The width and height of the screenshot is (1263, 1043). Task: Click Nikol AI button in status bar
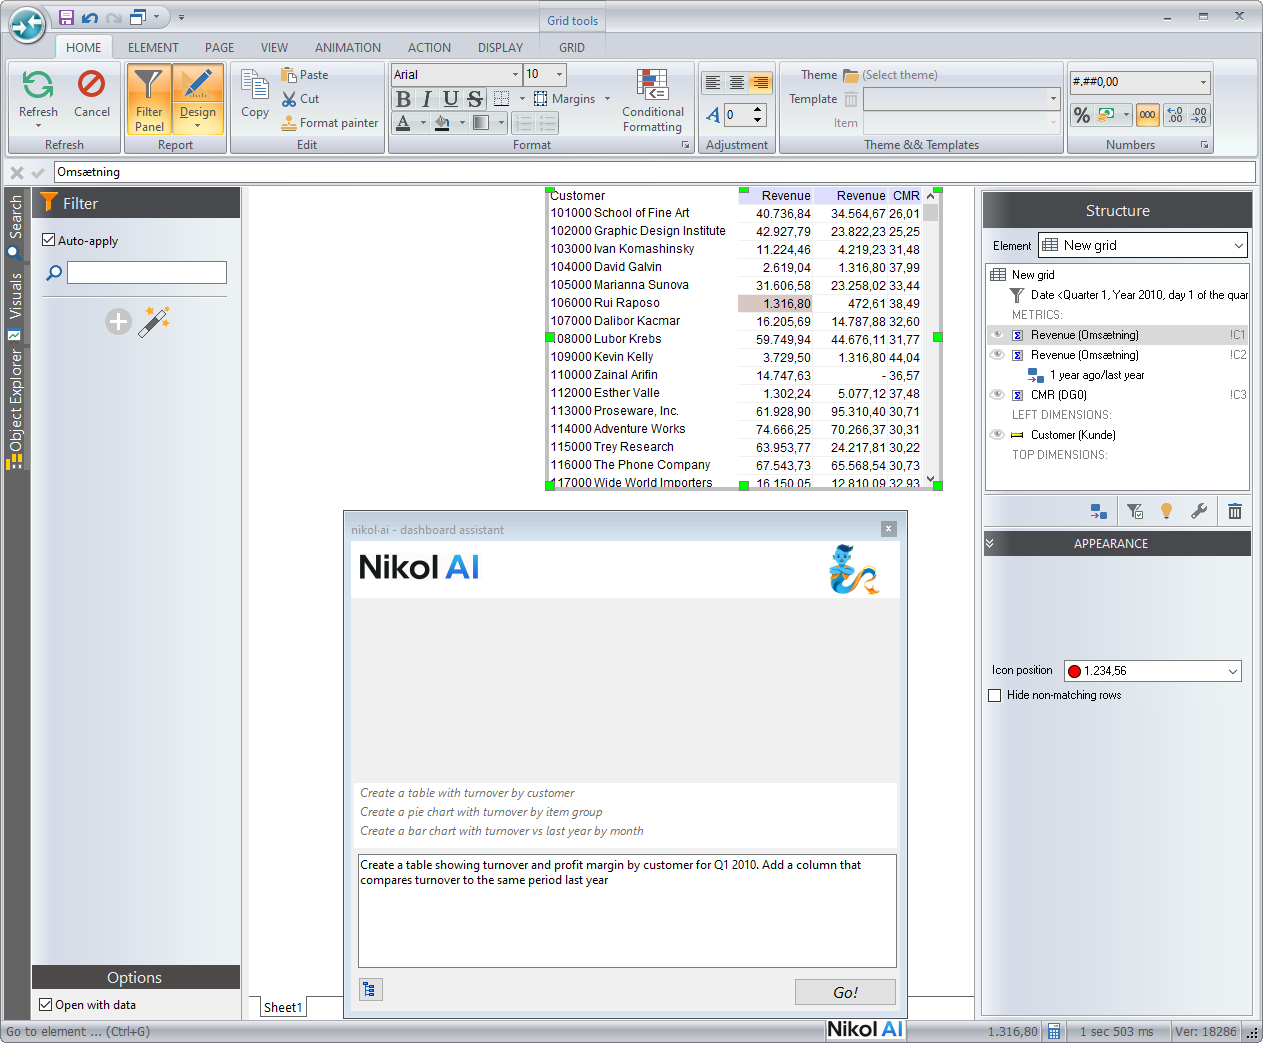(865, 1030)
